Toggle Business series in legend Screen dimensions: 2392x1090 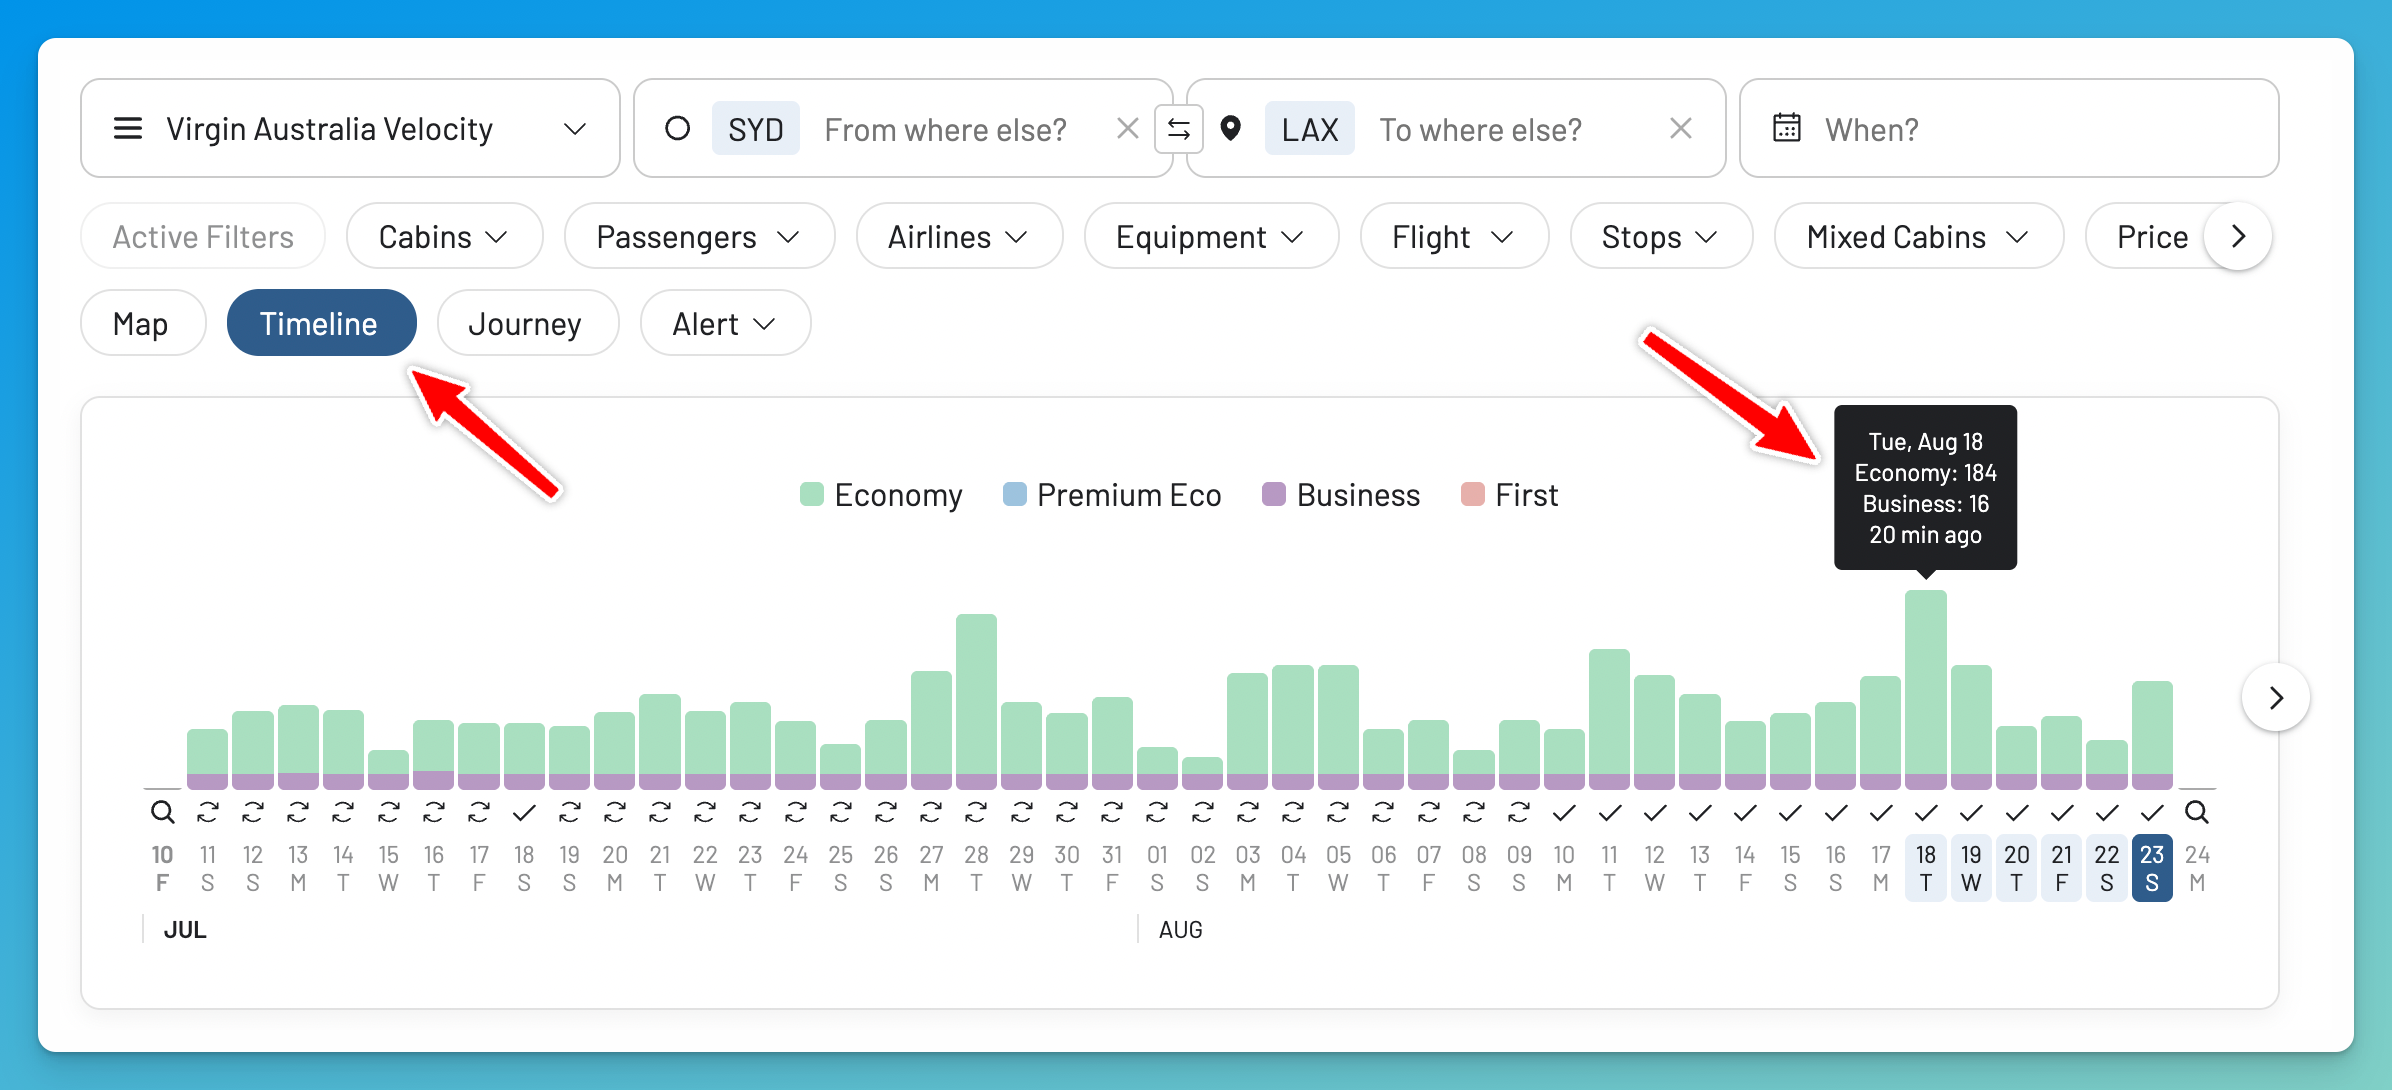click(x=1341, y=495)
